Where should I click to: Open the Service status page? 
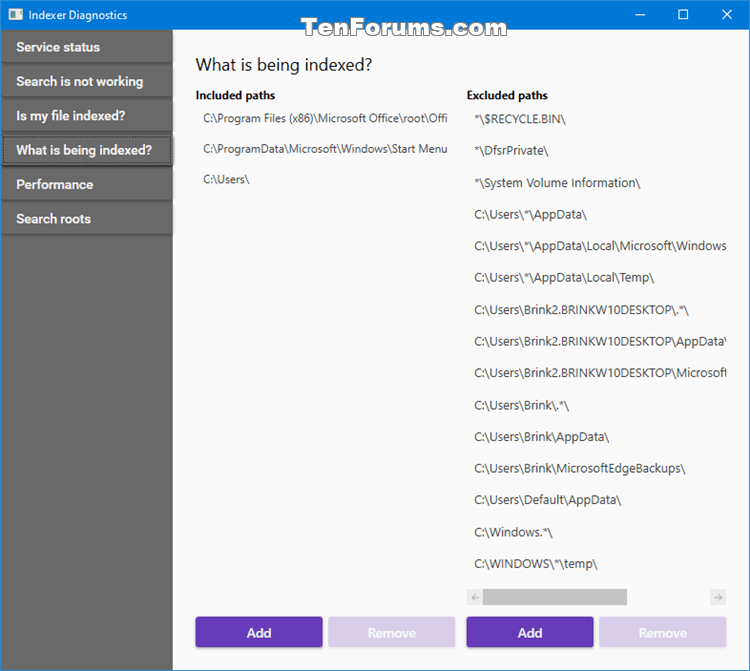[x=87, y=47]
